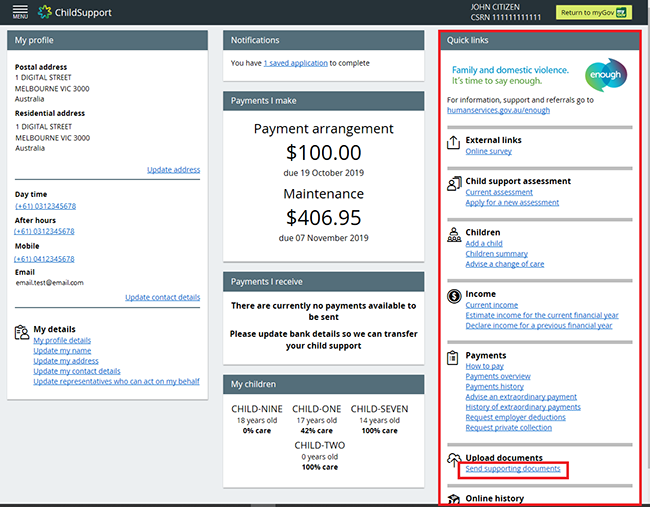Open the '1 saved application' link
This screenshot has width=650, height=507.
click(295, 63)
